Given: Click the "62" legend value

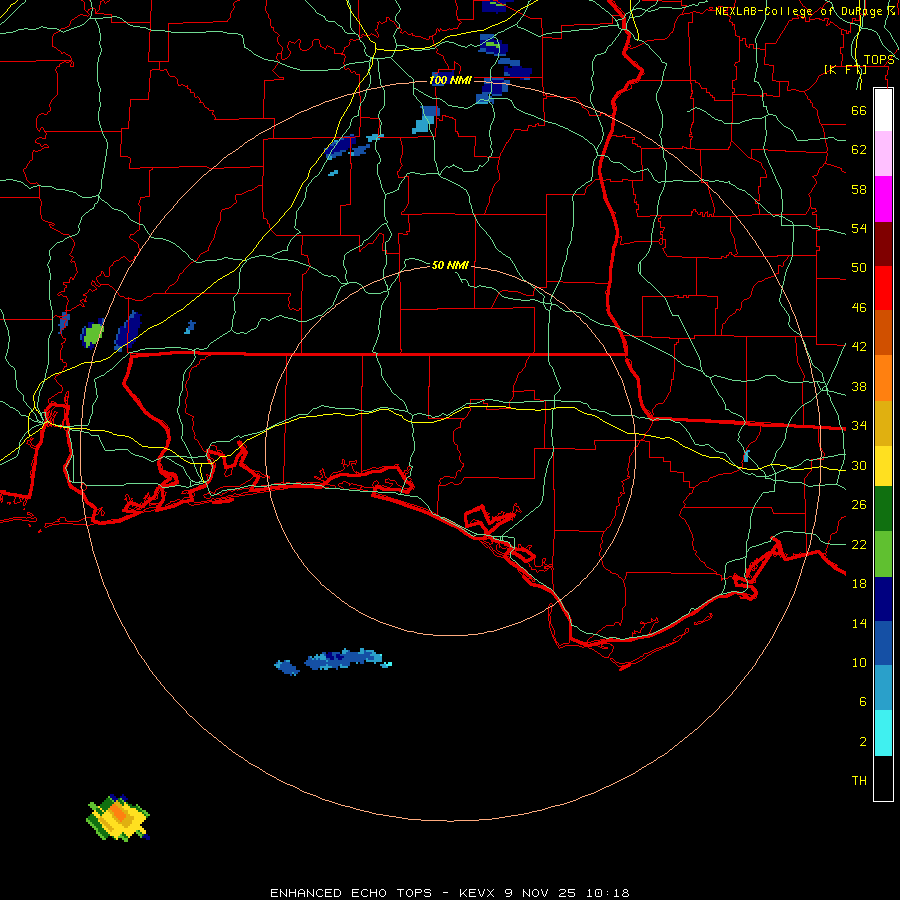Looking at the screenshot, I should pos(859,149).
